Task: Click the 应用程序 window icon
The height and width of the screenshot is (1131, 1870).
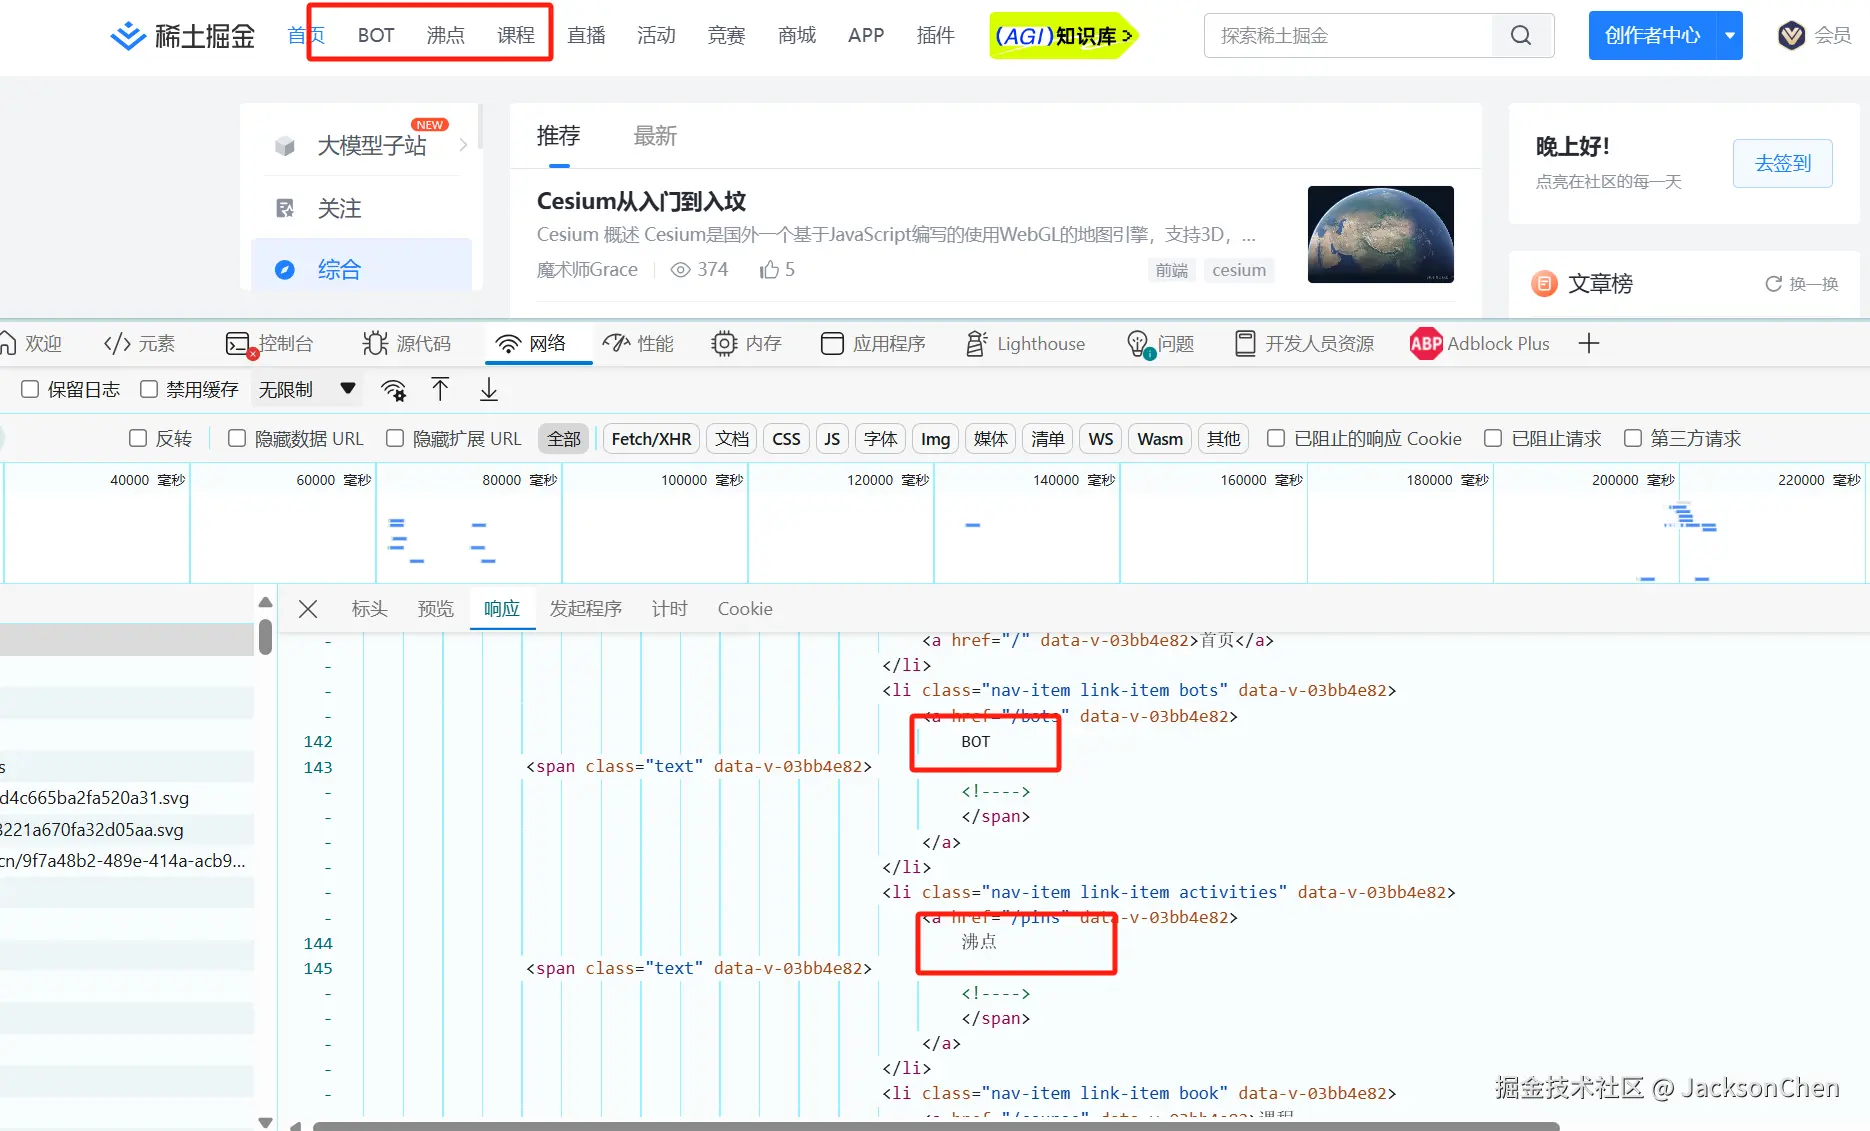Action: (x=832, y=344)
